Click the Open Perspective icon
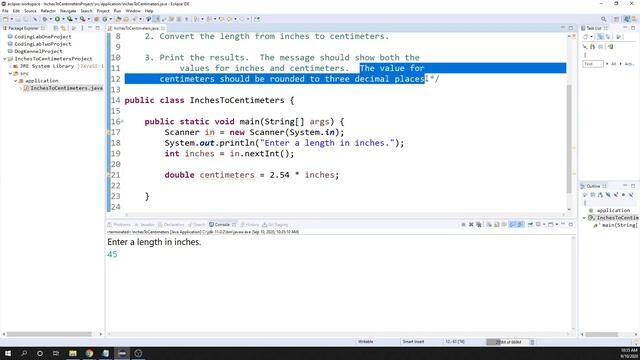Screen dimensions: 640x360 [x=617, y=19]
